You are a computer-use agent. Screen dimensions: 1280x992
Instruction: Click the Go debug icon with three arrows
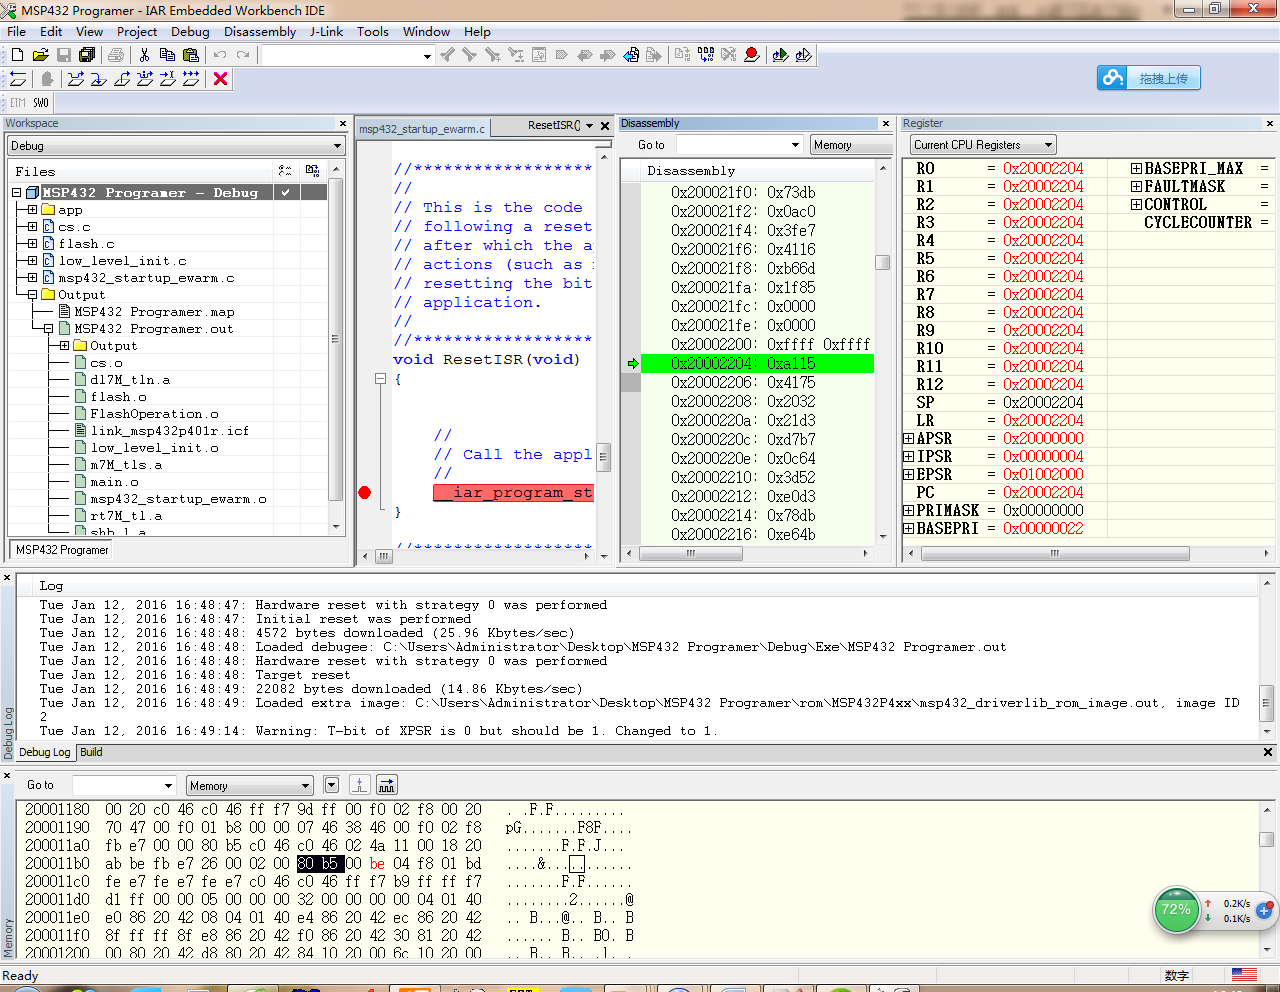(191, 79)
